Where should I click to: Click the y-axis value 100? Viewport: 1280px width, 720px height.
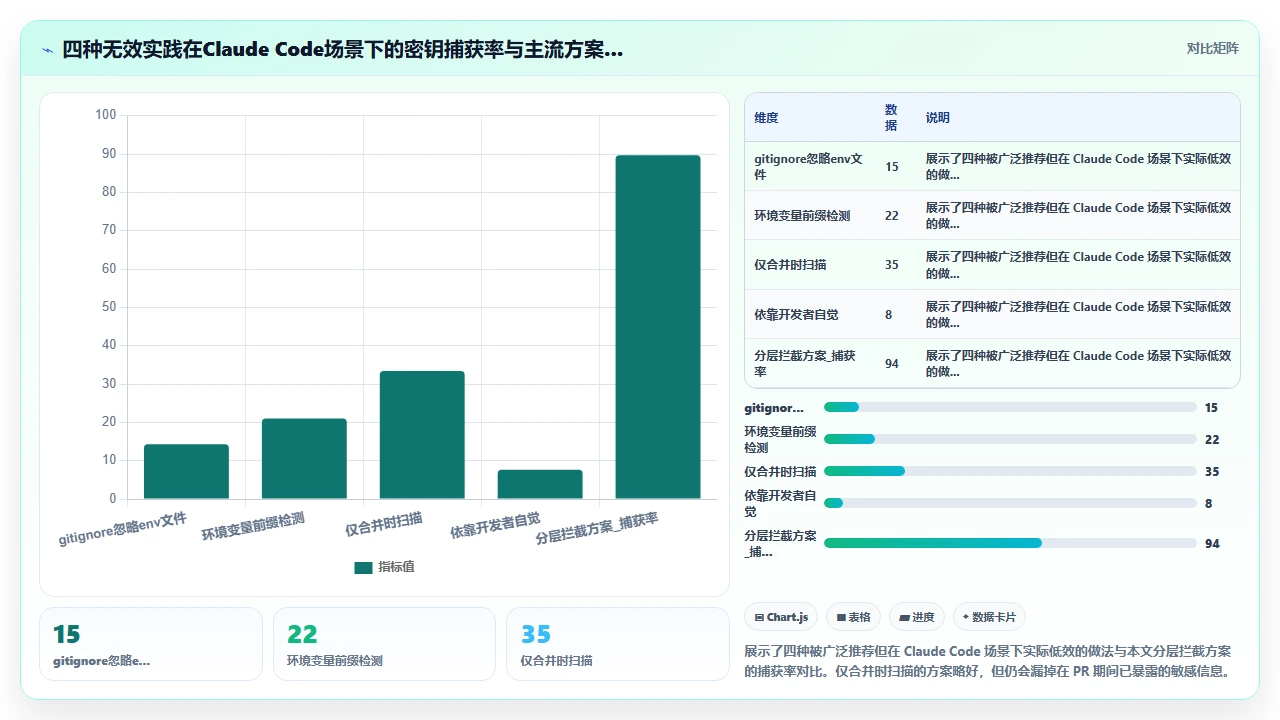[x=105, y=115]
